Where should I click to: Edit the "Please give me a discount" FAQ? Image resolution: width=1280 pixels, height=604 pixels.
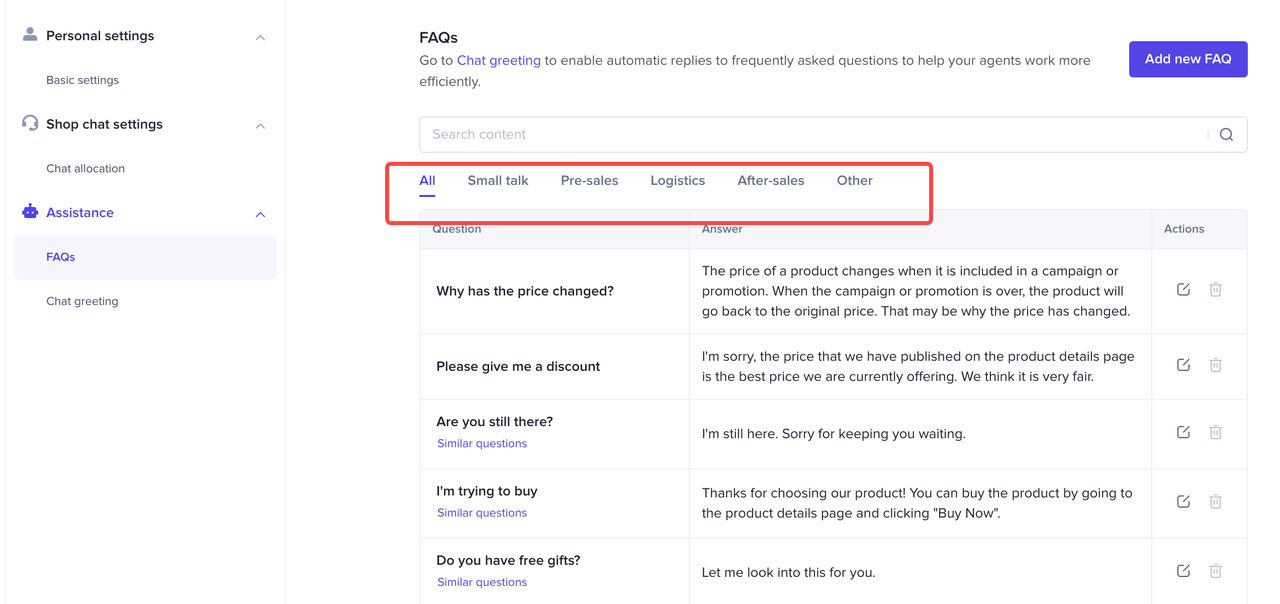click(1183, 365)
